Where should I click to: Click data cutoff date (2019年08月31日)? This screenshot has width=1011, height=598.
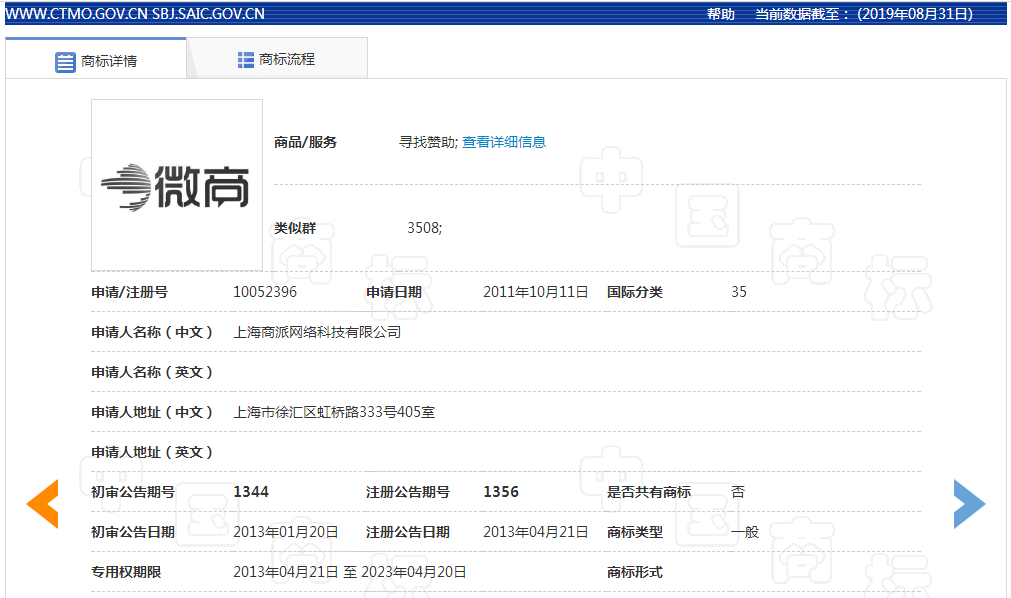(915, 14)
